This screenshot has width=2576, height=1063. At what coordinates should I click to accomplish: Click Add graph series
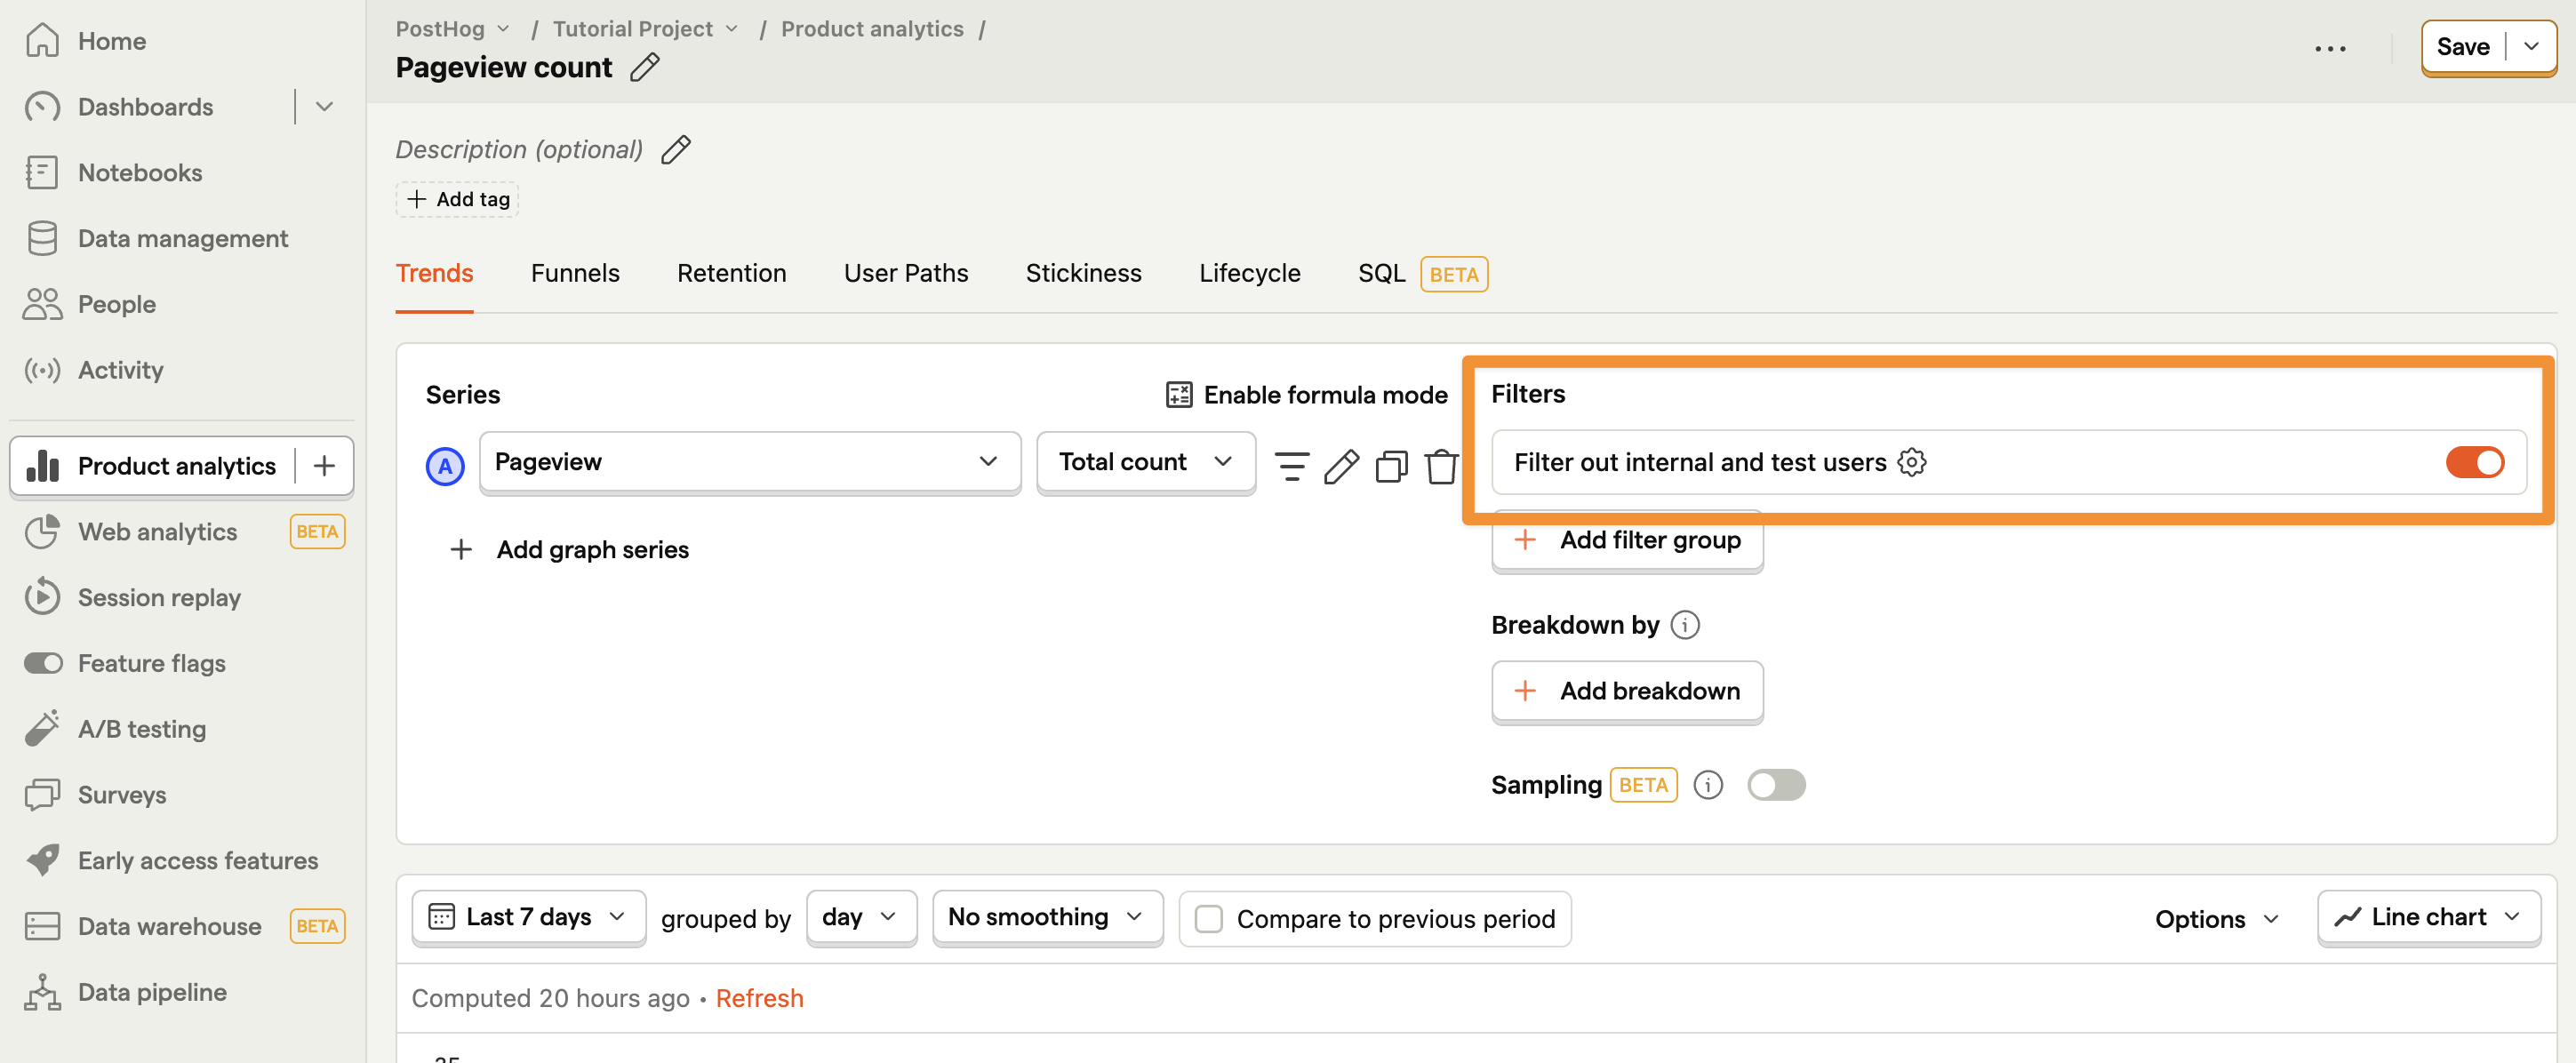coord(571,550)
